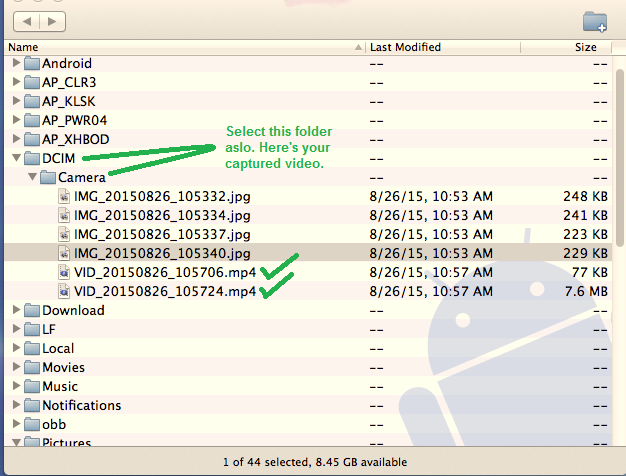Click the Android folder icon
Screen dimensions: 626x476
(31, 63)
